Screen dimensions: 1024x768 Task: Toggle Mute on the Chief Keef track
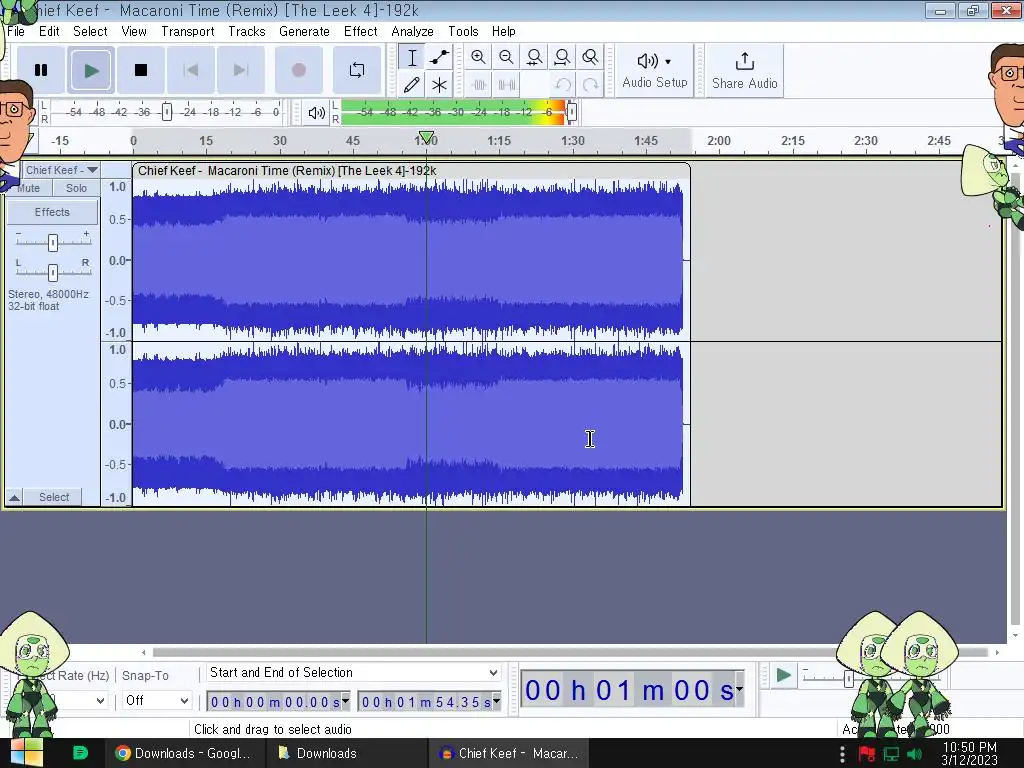[x=29, y=188]
